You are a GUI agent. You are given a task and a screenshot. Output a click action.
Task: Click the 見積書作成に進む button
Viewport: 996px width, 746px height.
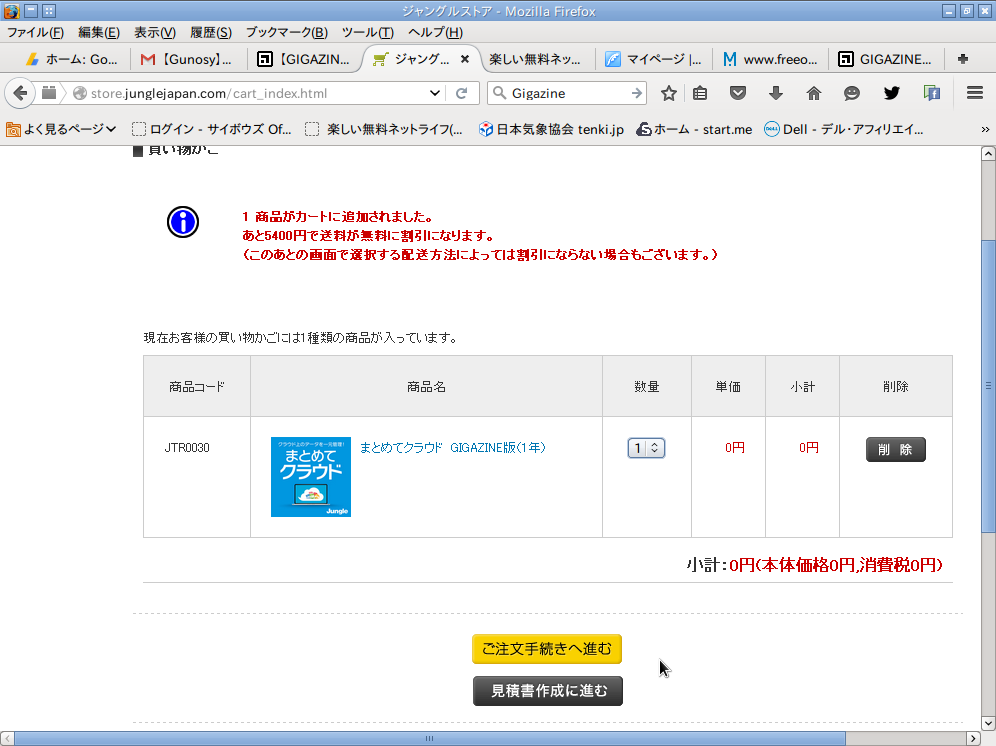click(x=548, y=691)
